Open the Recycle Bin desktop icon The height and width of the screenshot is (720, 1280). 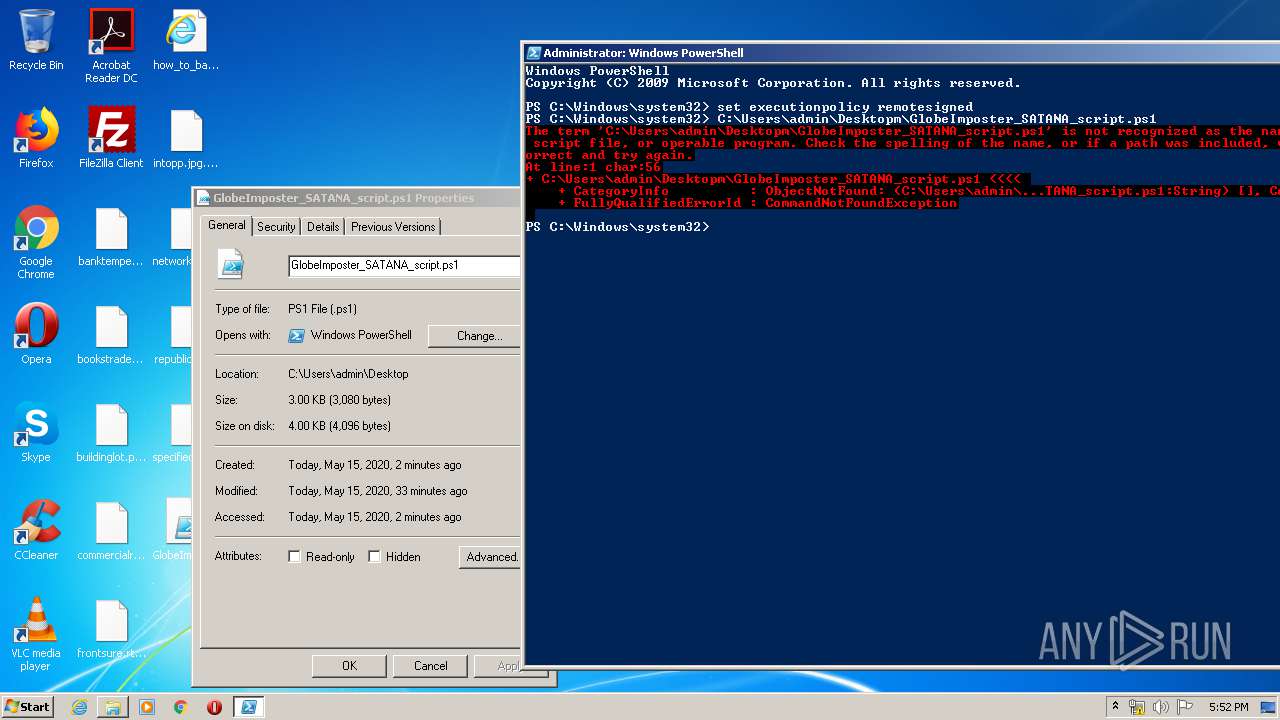tap(36, 40)
